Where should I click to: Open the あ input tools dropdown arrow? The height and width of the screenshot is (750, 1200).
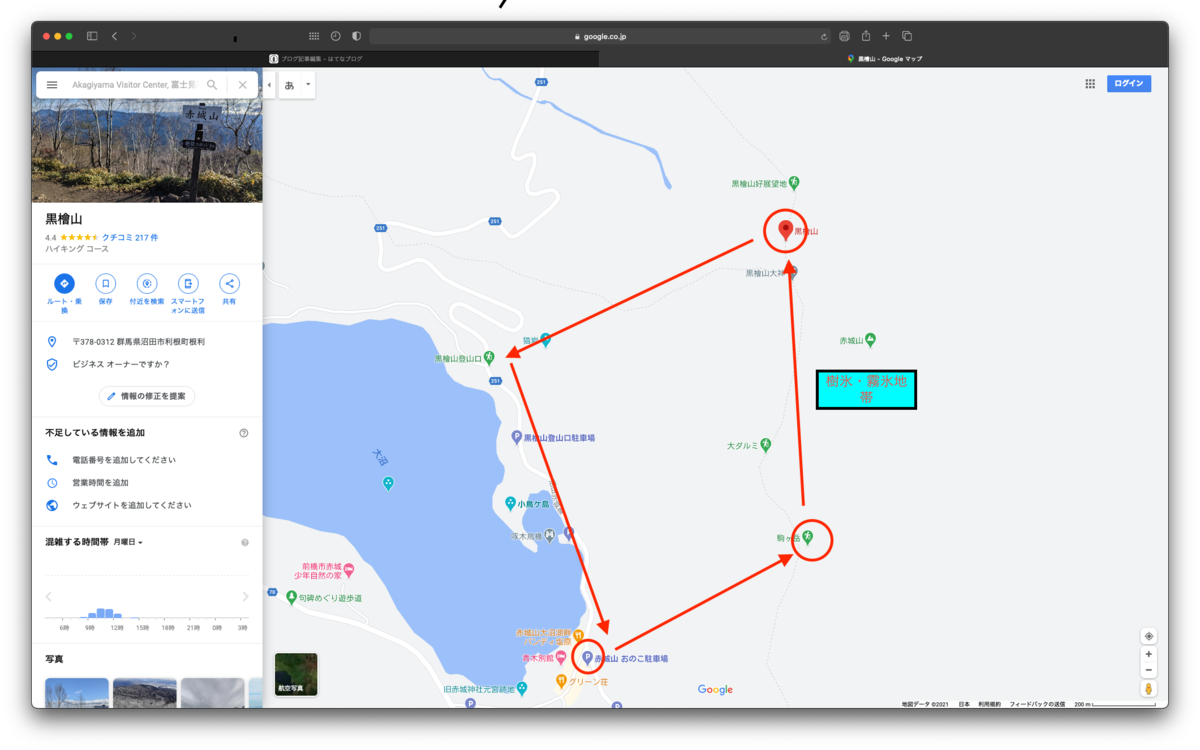308,85
